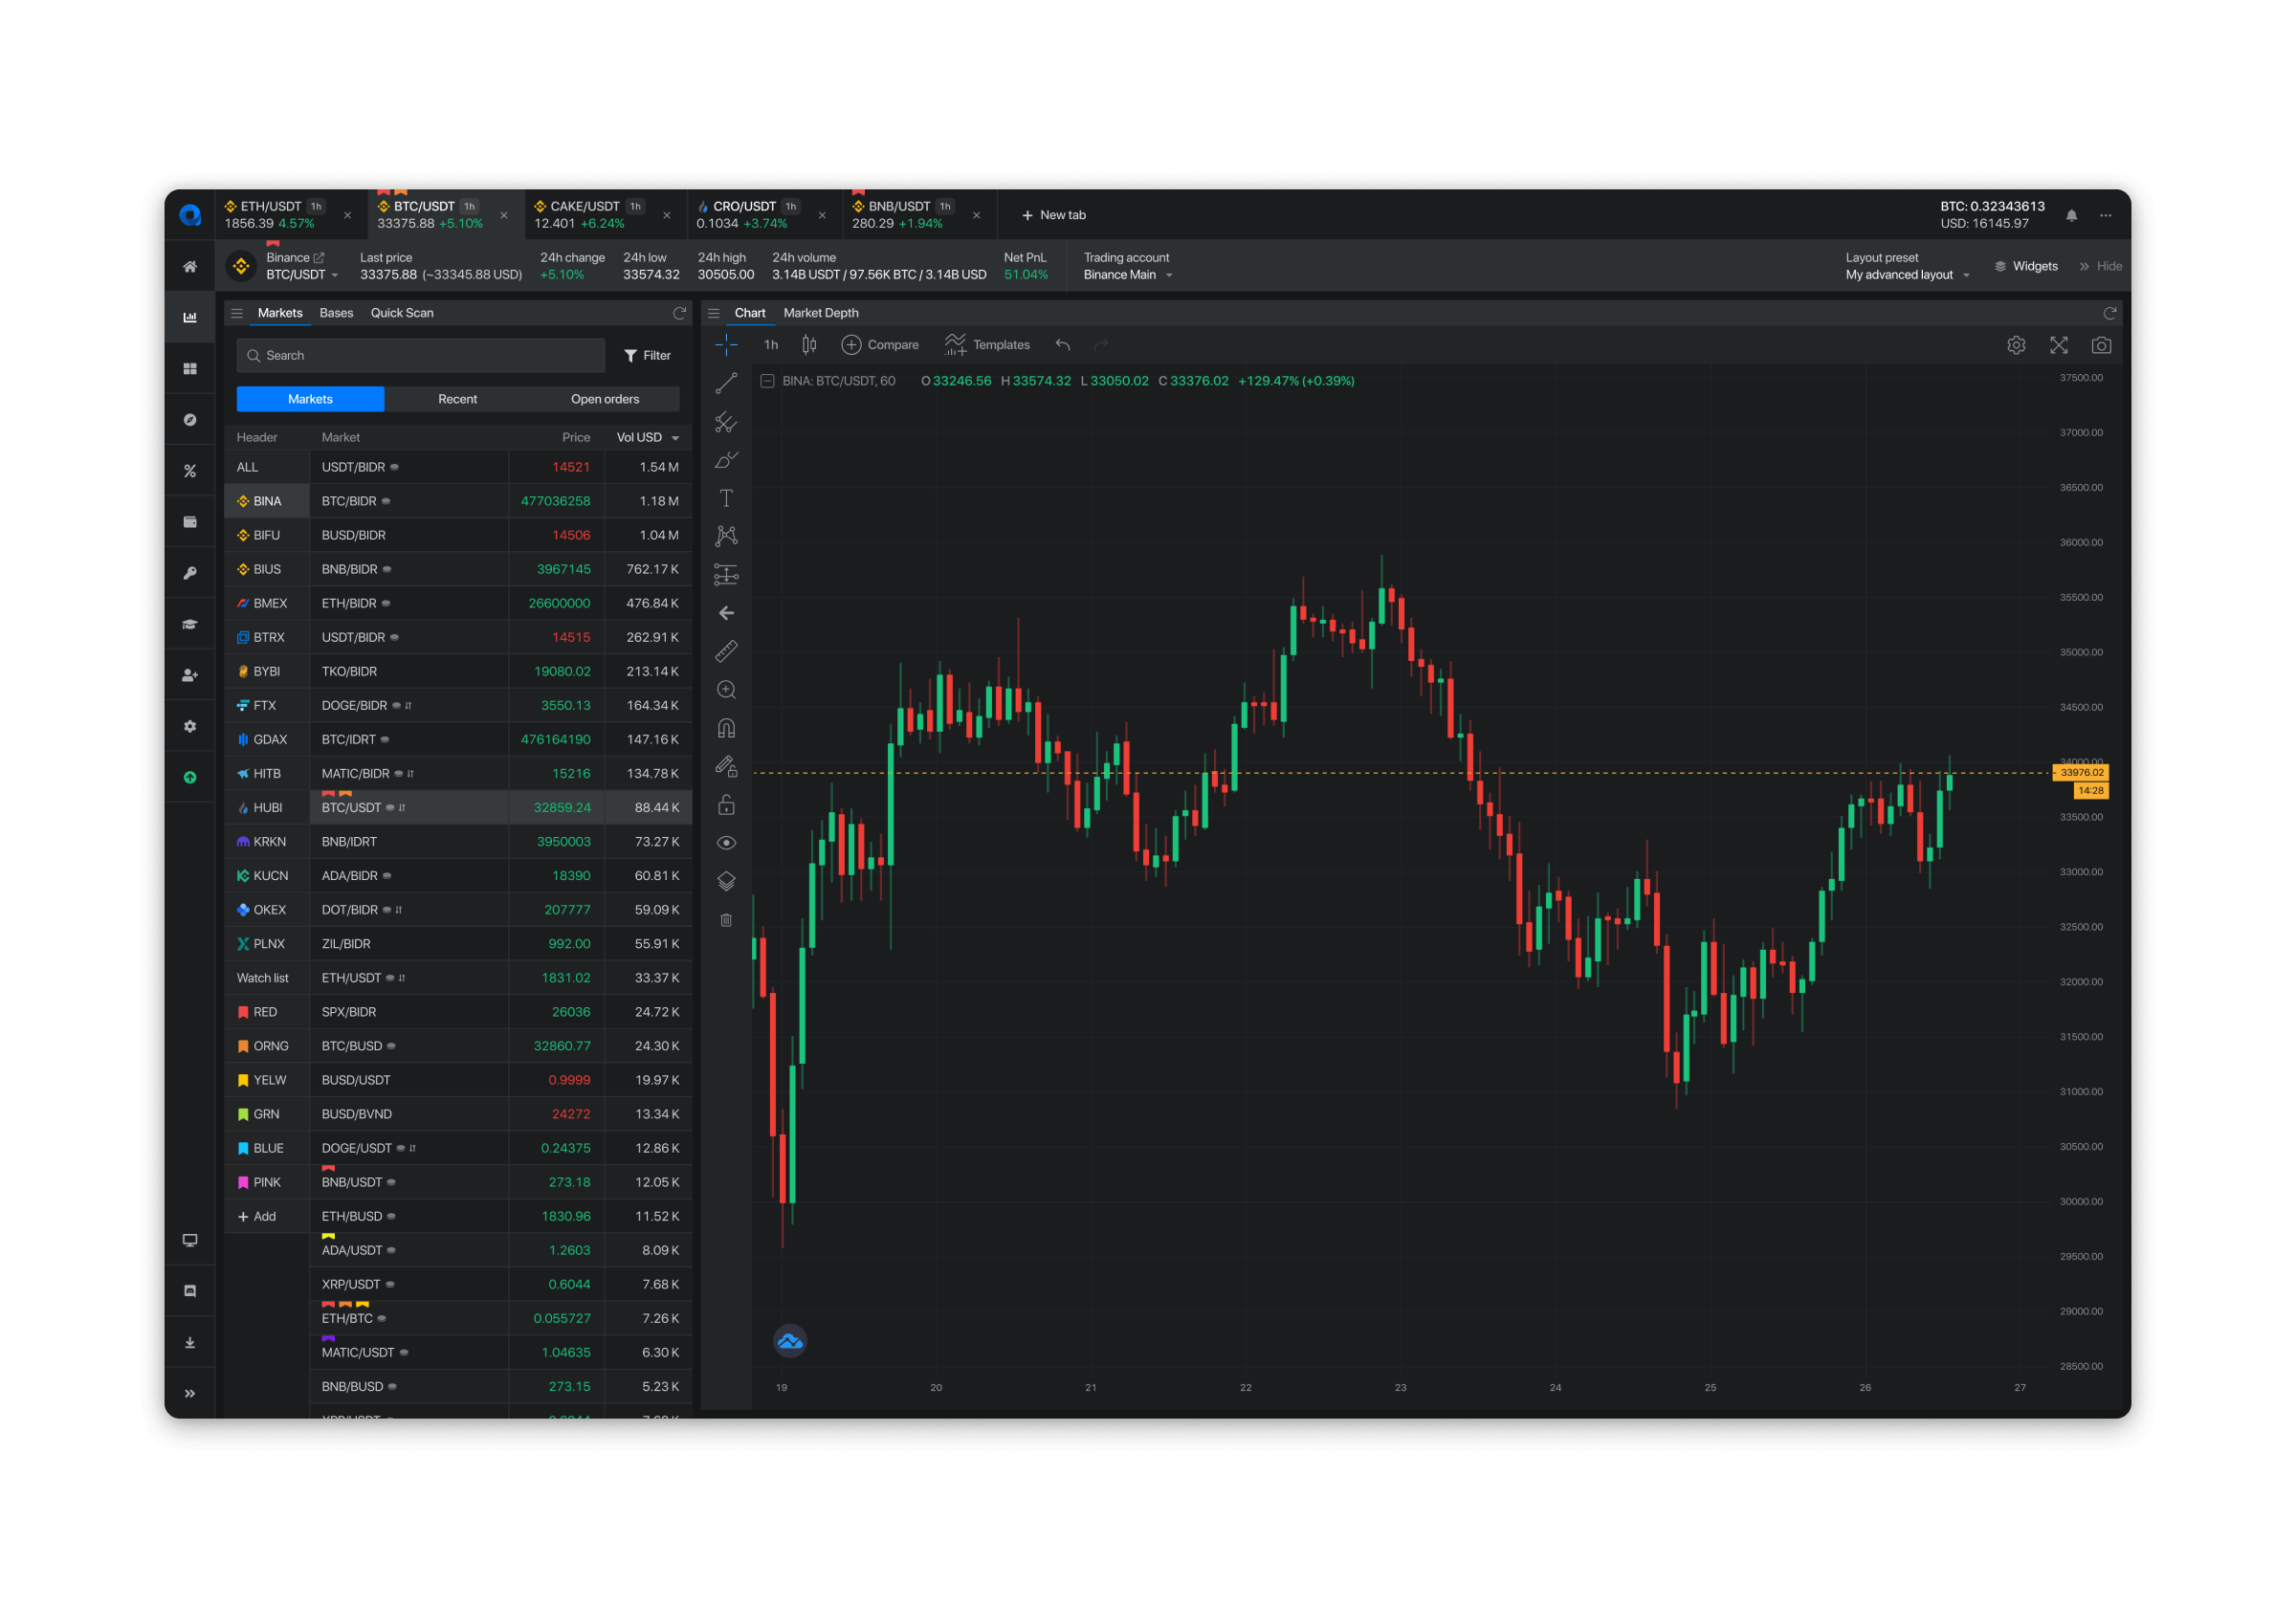The height and width of the screenshot is (1607, 2296).
Task: Select the prediction and measurement tool
Action: coord(726,575)
